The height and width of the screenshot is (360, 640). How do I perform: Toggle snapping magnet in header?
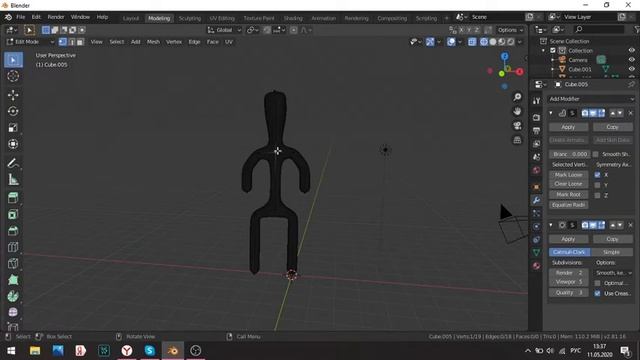point(267,30)
